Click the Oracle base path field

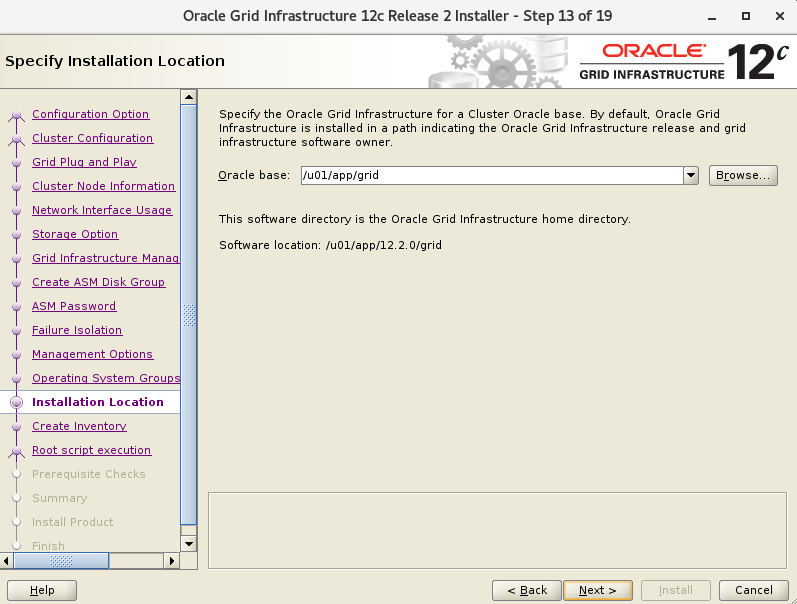[x=492, y=175]
